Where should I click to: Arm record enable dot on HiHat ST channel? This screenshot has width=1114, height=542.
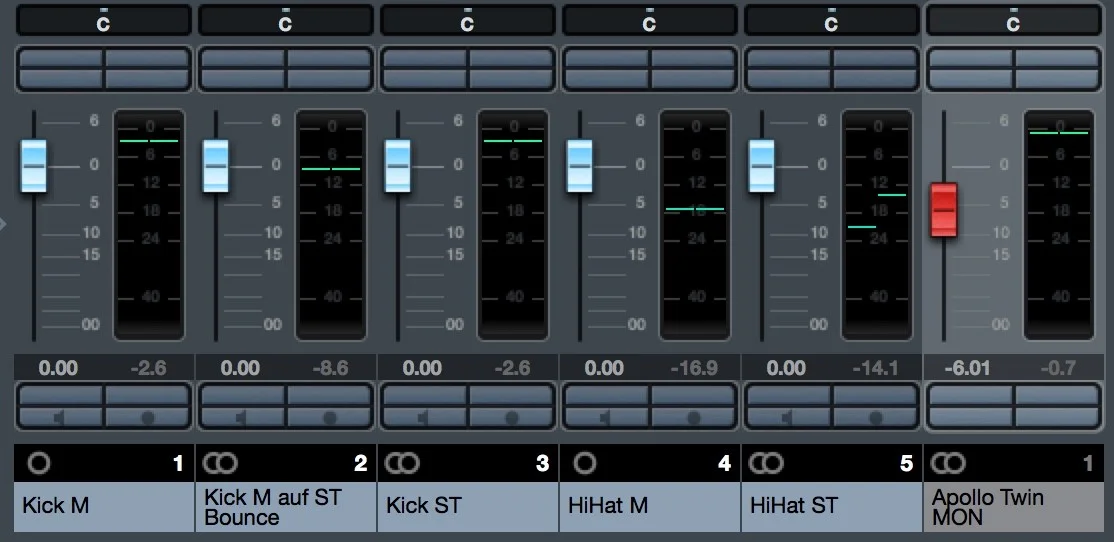[x=875, y=418]
